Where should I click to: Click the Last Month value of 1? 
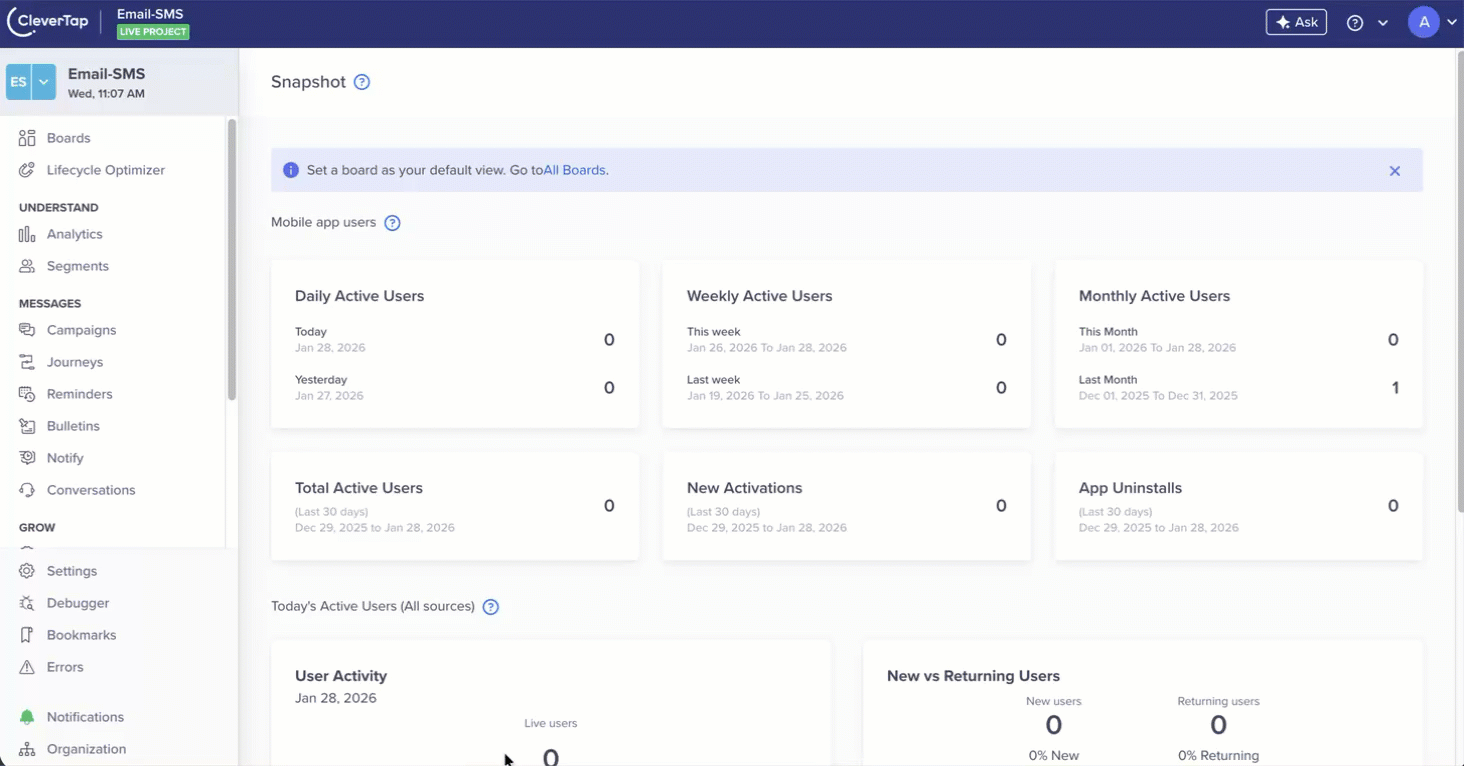tap(1395, 388)
